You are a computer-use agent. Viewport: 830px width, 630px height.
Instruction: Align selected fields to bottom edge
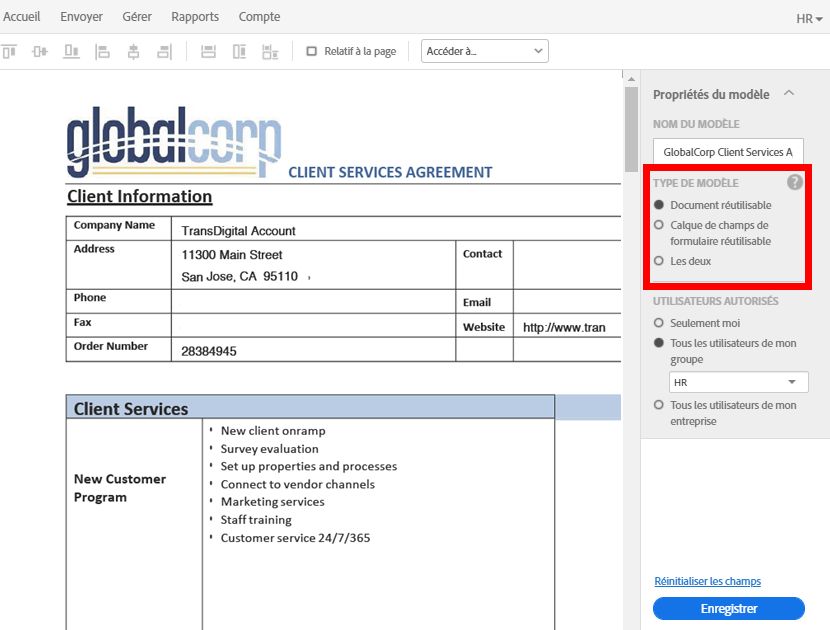coord(71,51)
